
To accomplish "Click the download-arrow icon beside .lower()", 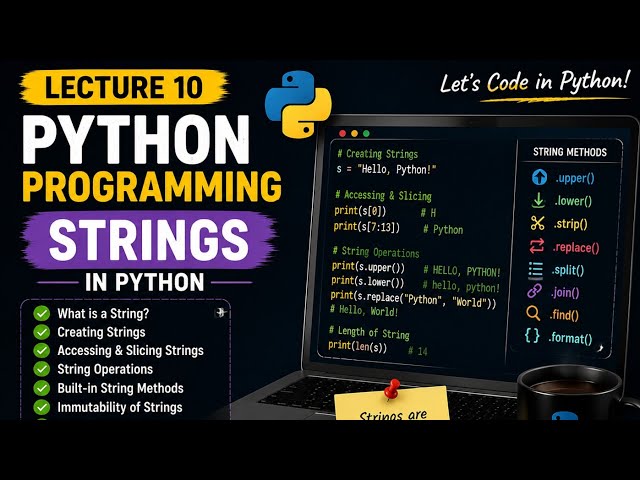I will pyautogui.click(x=538, y=200).
